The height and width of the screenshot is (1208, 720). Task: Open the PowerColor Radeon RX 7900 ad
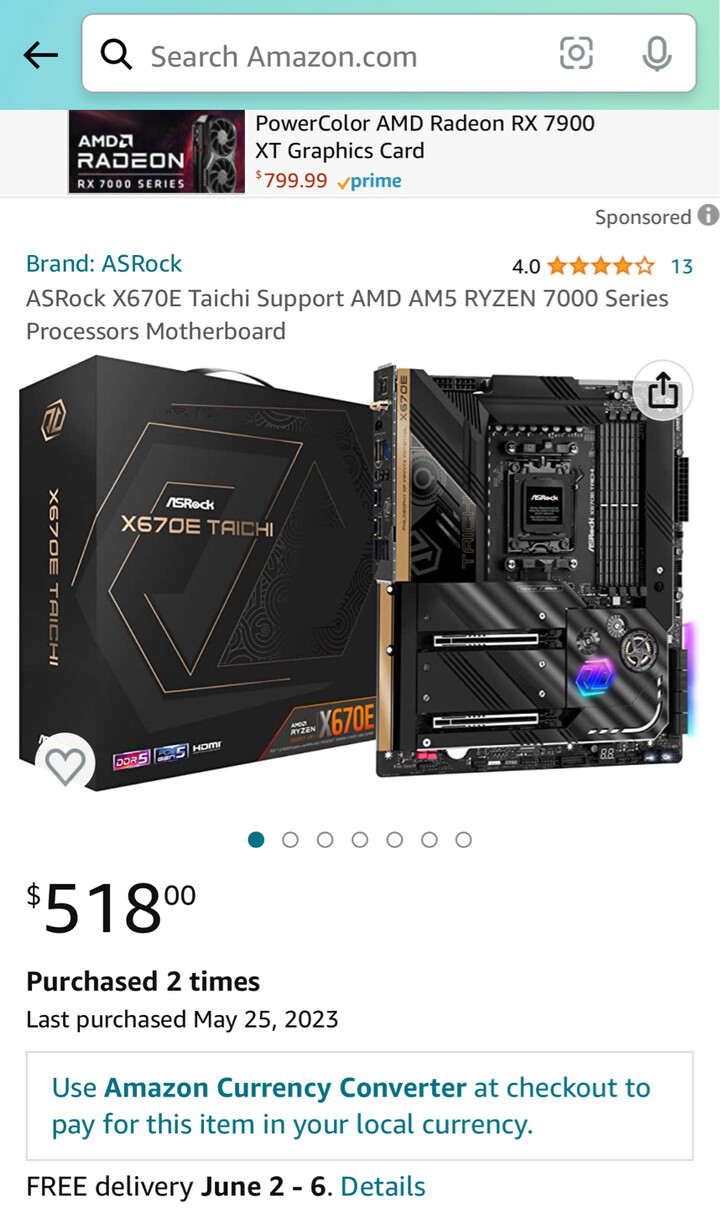(360, 152)
